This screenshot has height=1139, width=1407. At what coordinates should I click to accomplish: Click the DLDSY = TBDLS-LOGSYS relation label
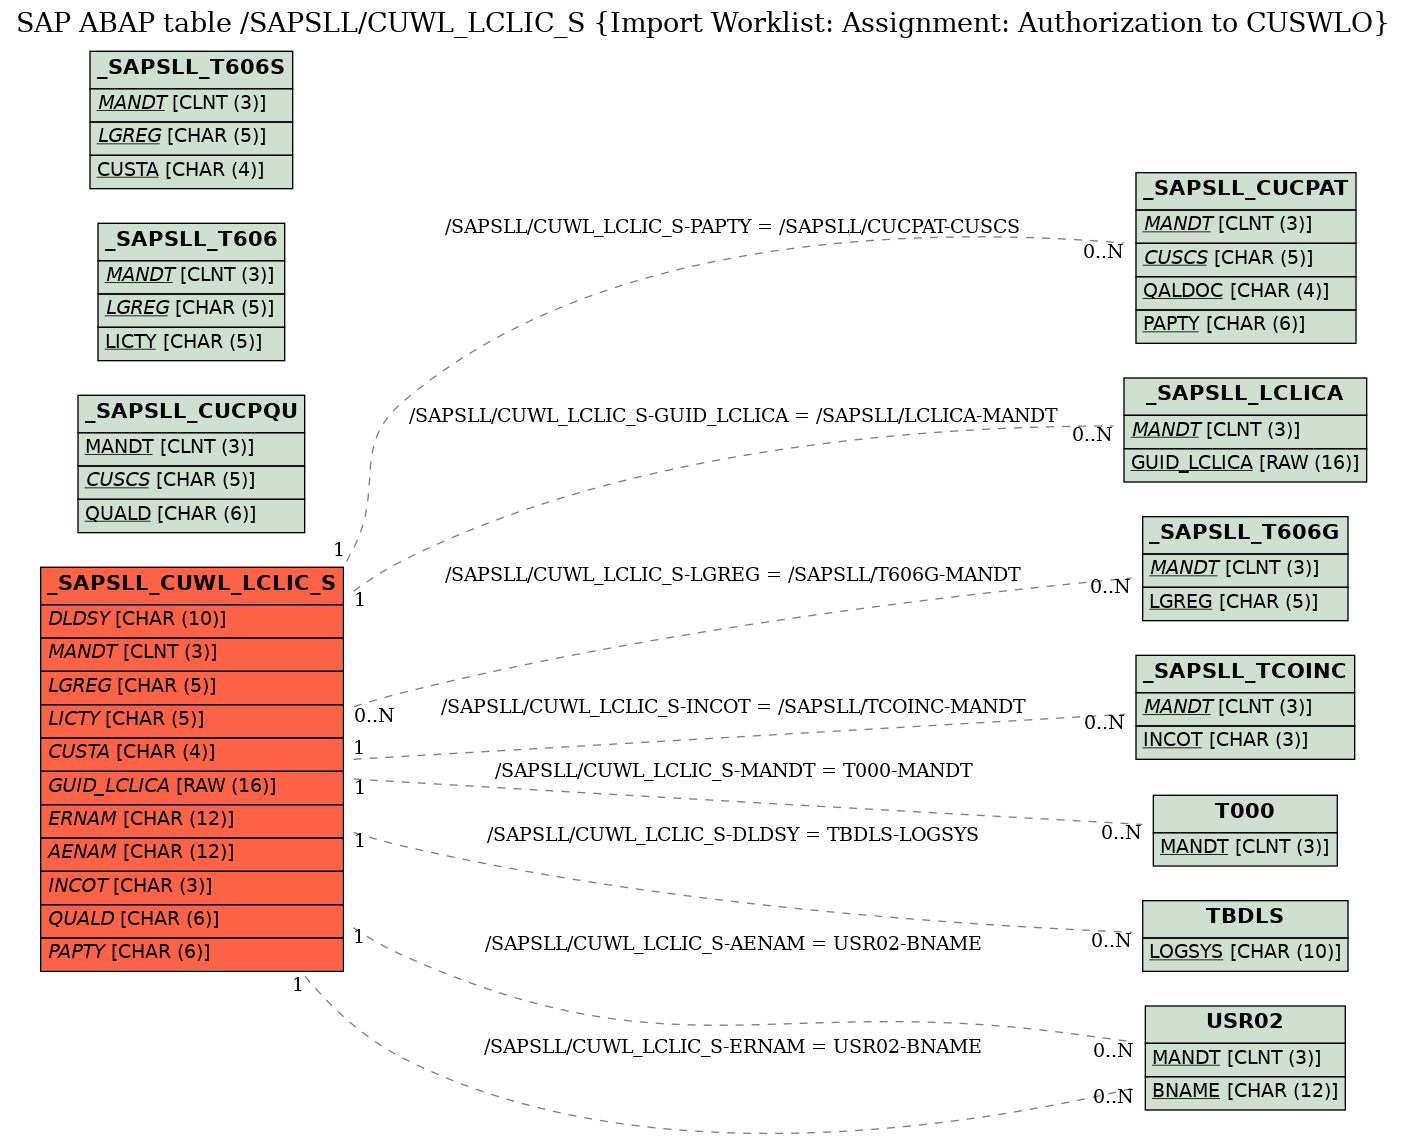(733, 835)
